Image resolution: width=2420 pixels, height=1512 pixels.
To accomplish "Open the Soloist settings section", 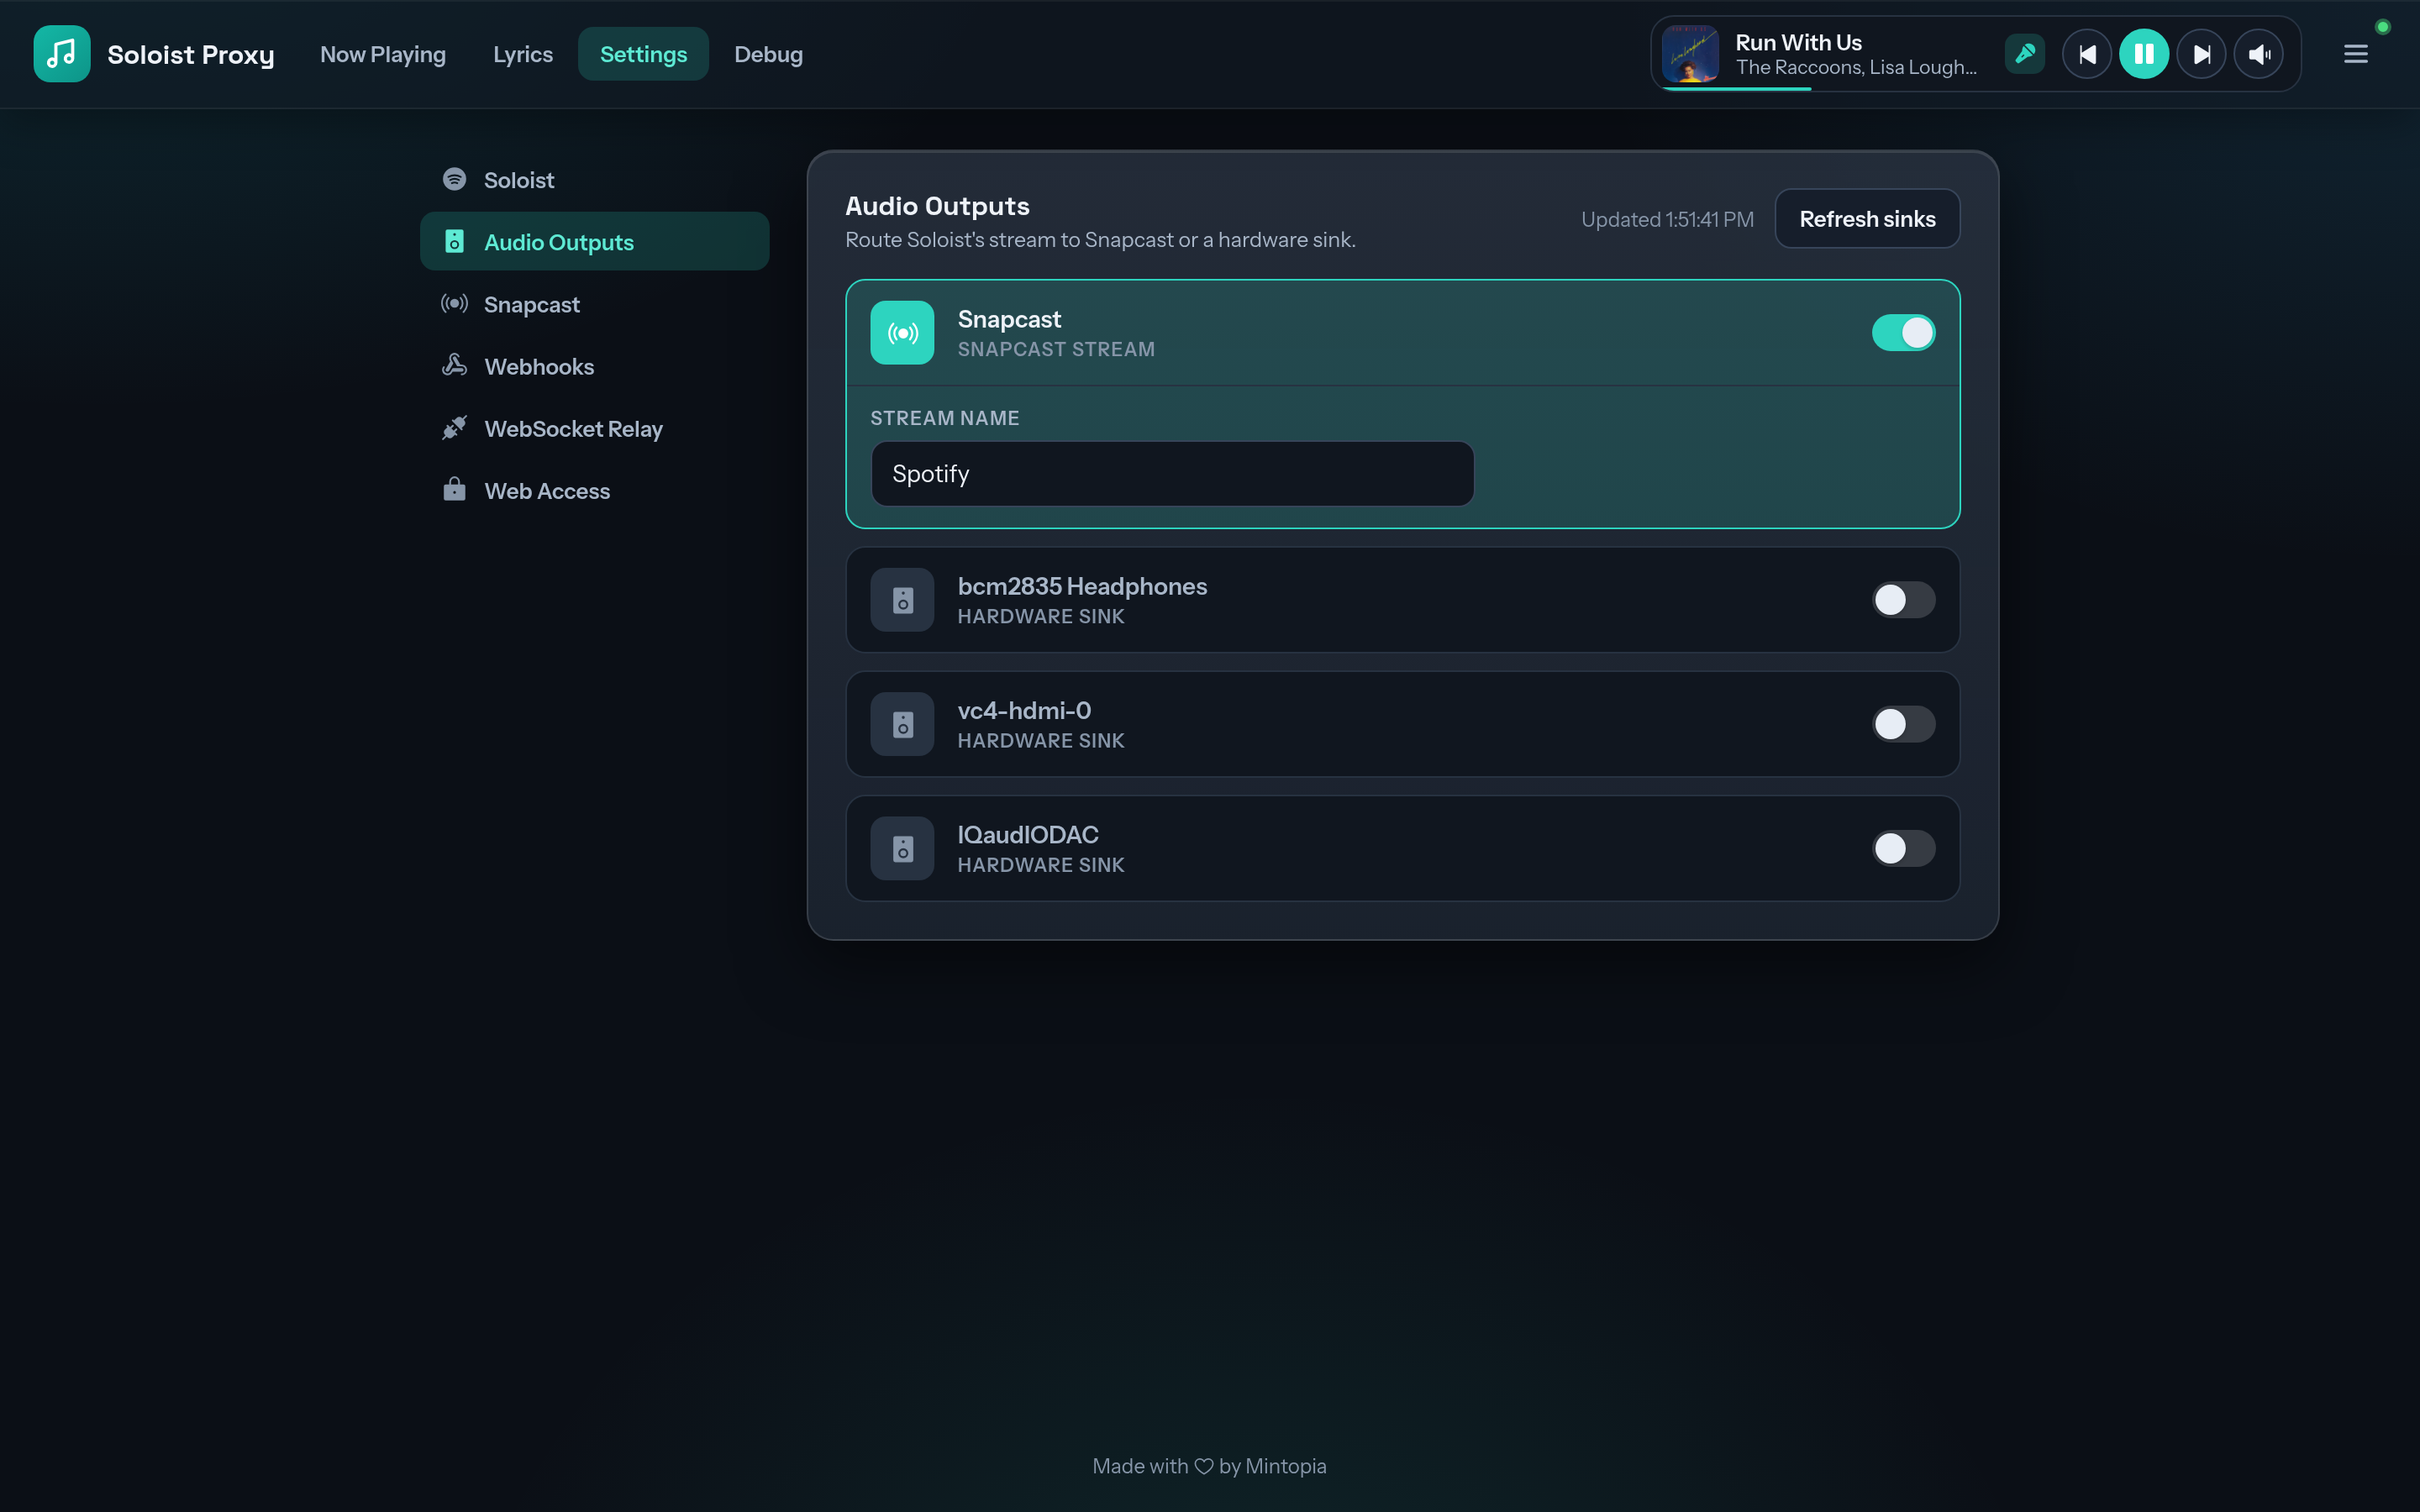I will 594,179.
